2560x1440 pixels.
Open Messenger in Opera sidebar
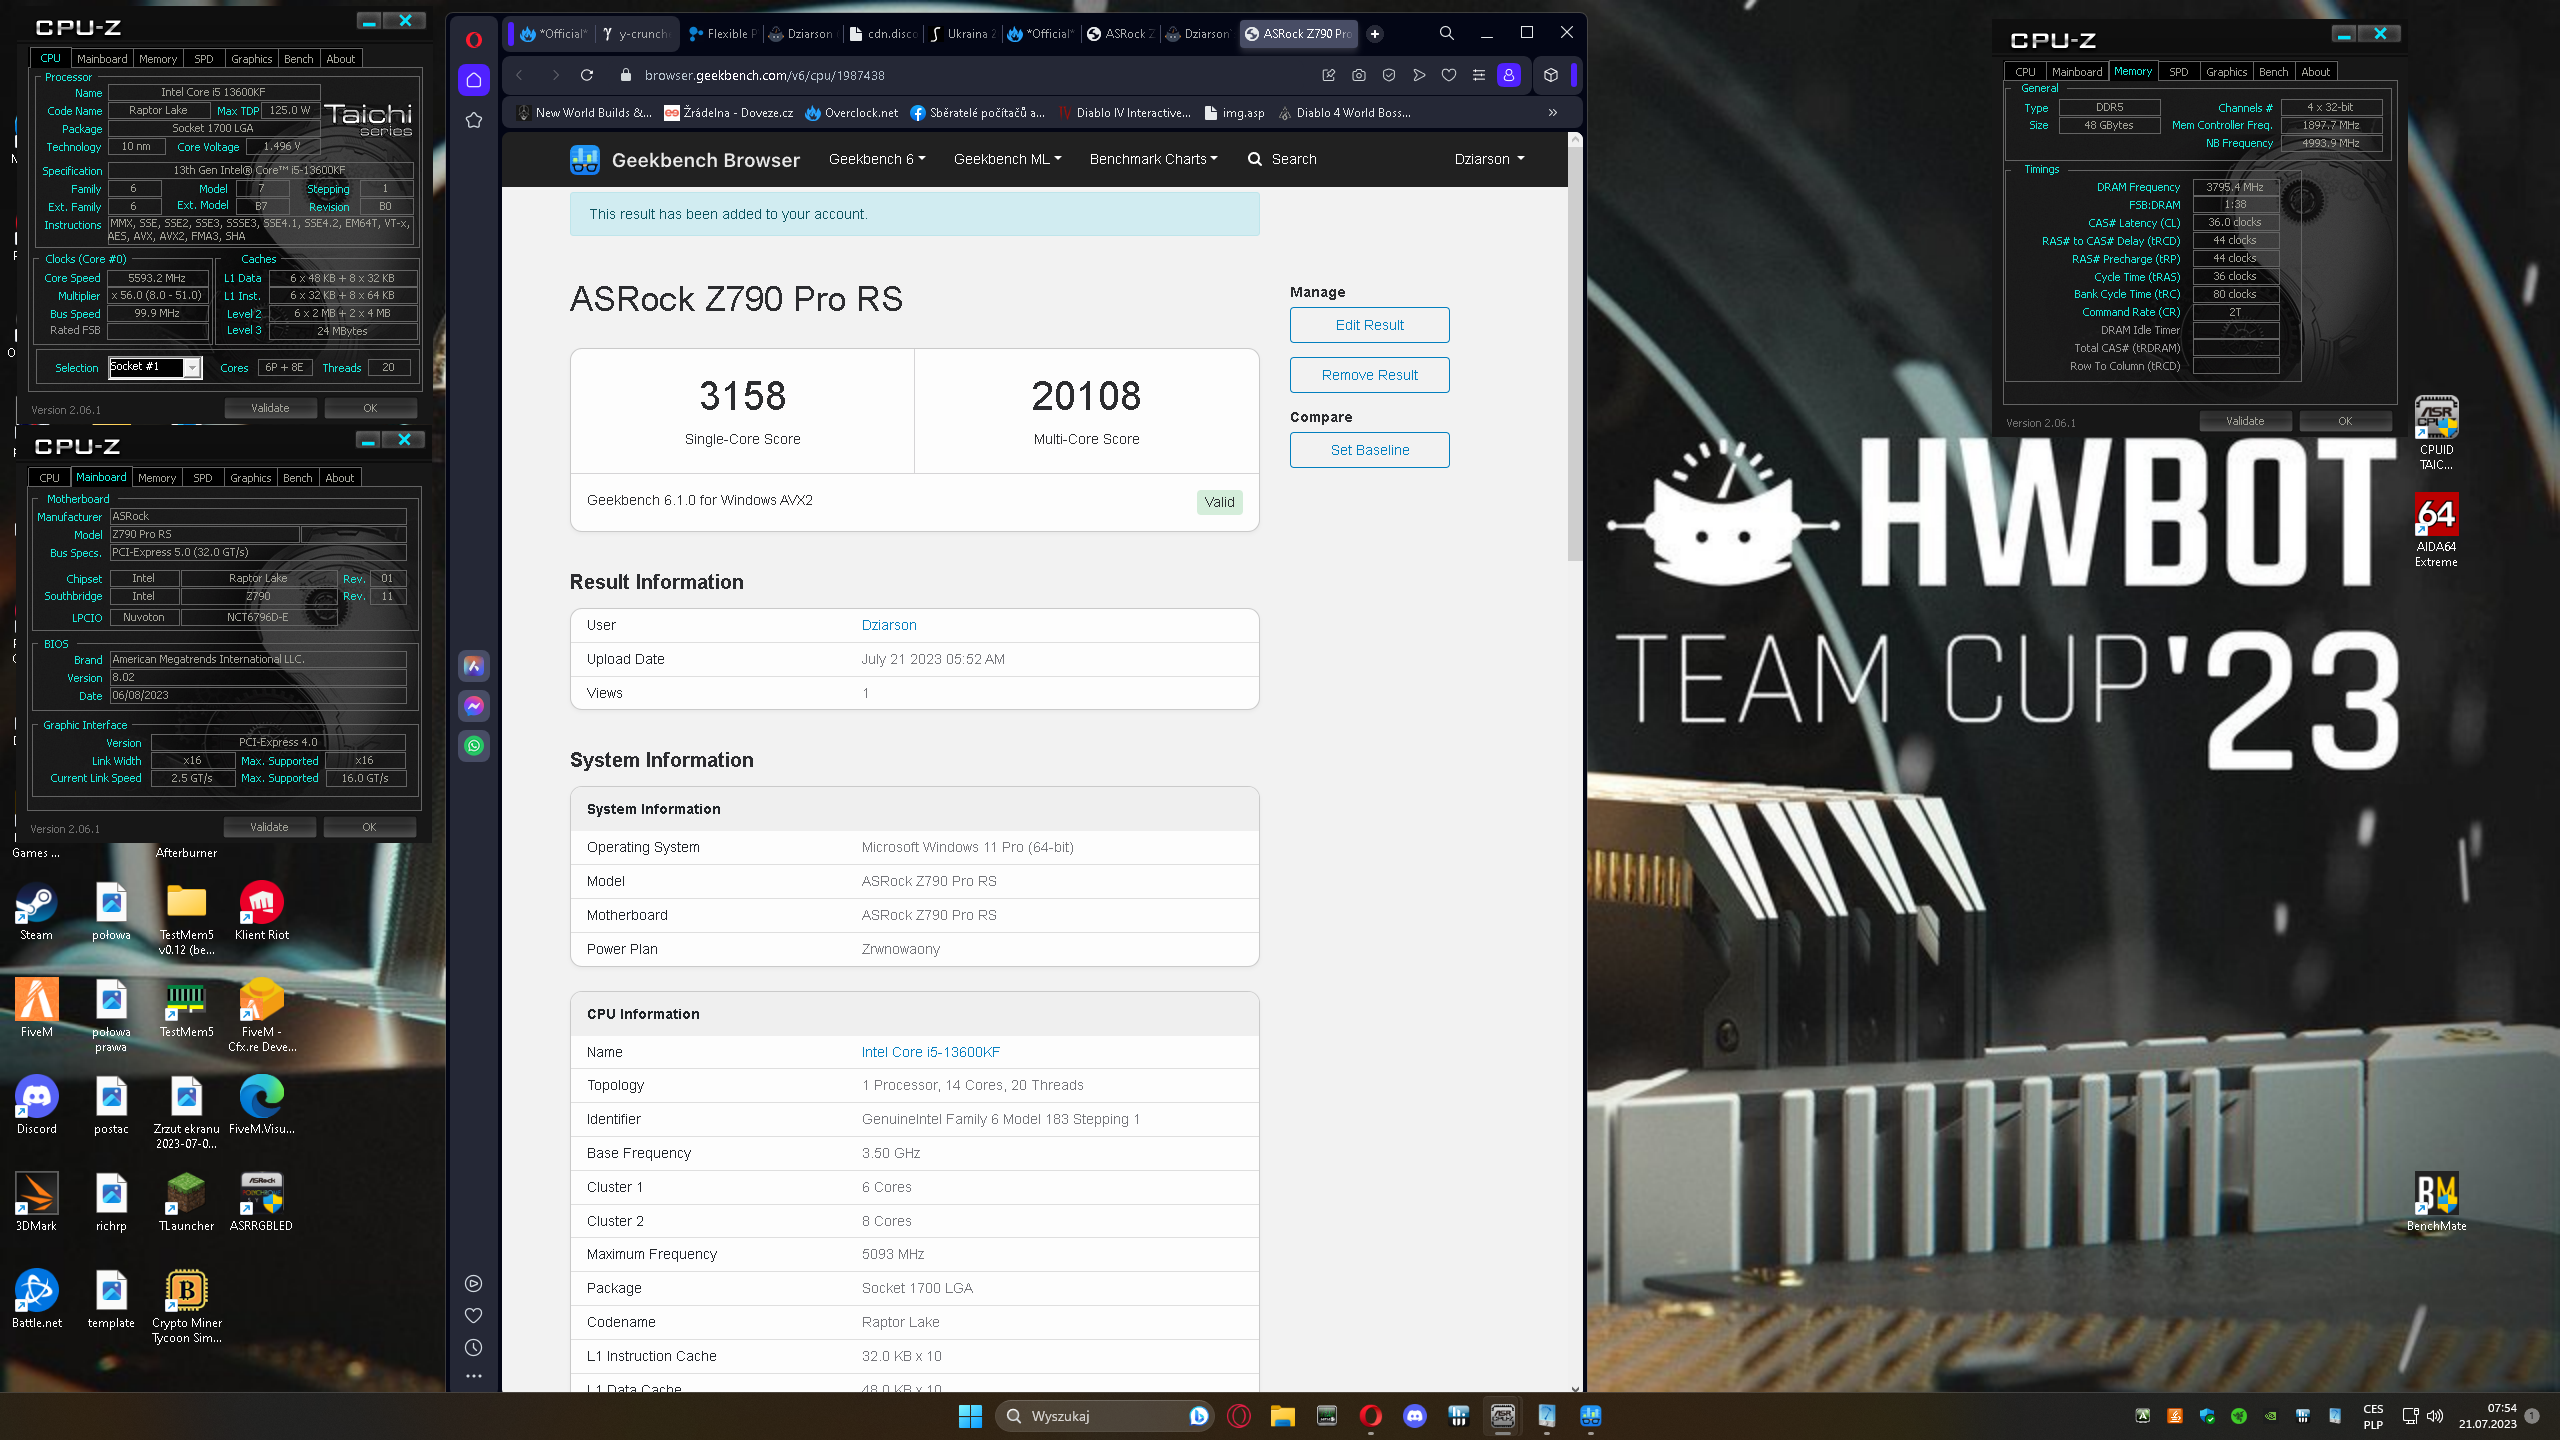click(474, 706)
